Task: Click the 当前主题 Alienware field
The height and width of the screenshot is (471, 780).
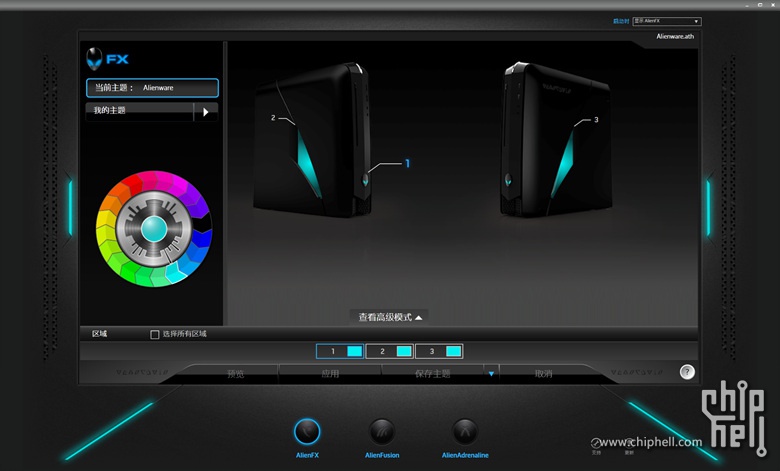Action: pos(152,88)
